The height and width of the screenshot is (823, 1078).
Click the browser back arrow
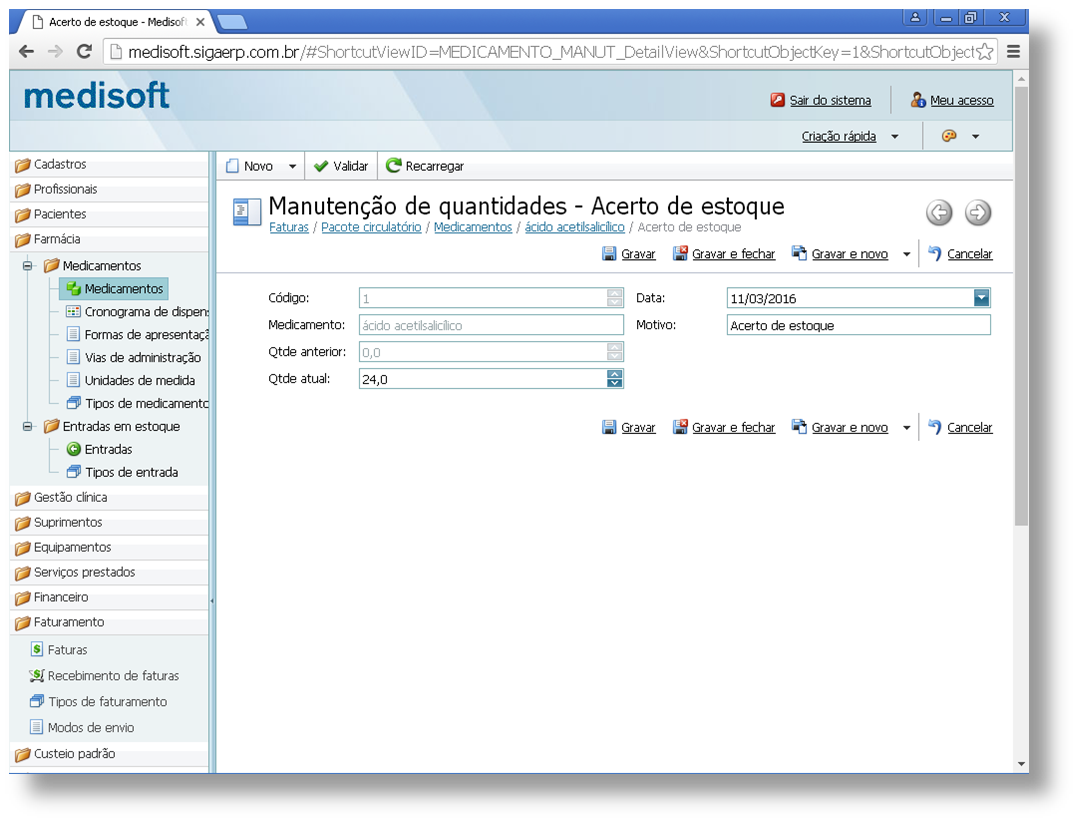pos(27,52)
